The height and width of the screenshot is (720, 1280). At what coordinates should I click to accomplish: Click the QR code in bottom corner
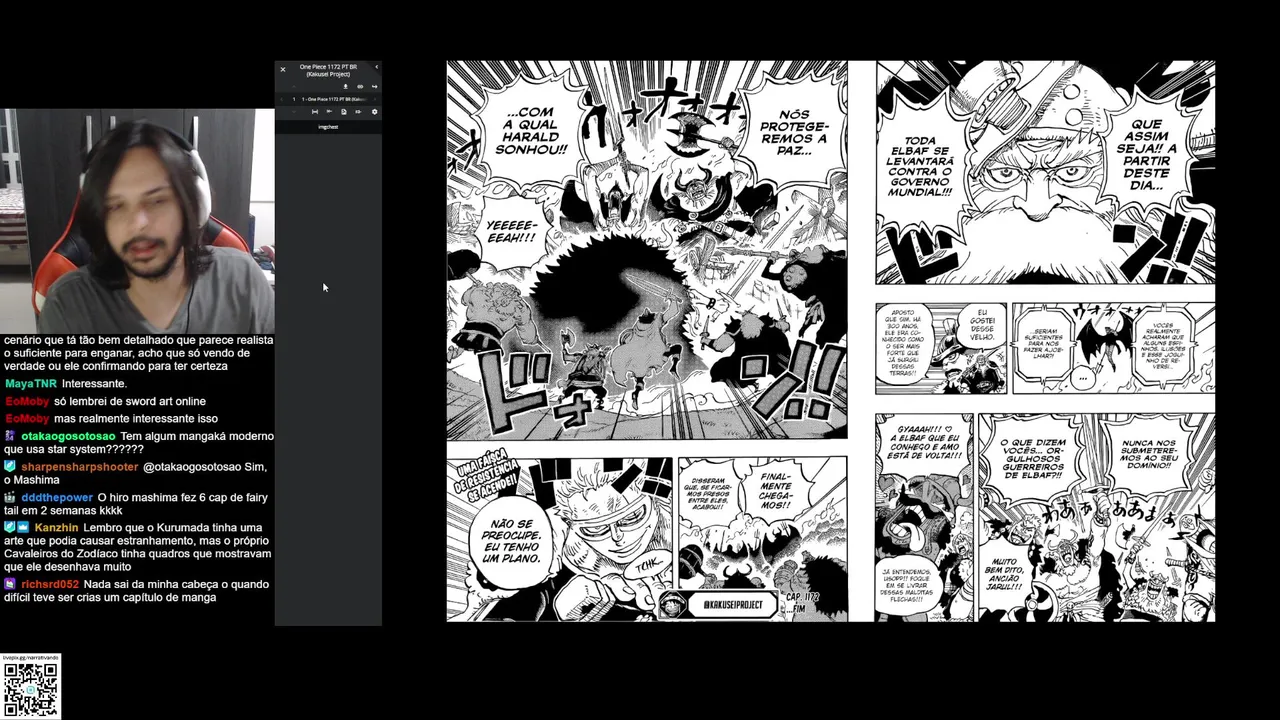click(x=31, y=690)
